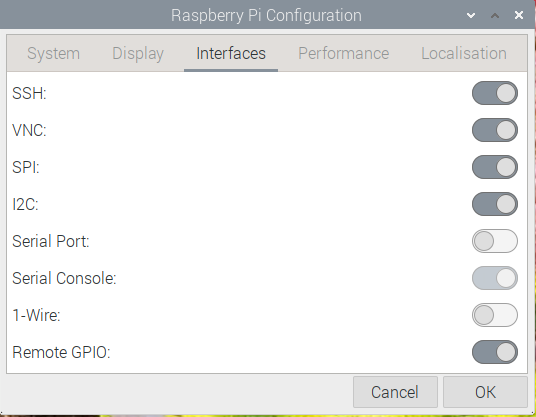This screenshot has width=536, height=417.
Task: Confirm settings with the OK button
Action: pyautogui.click(x=485, y=392)
